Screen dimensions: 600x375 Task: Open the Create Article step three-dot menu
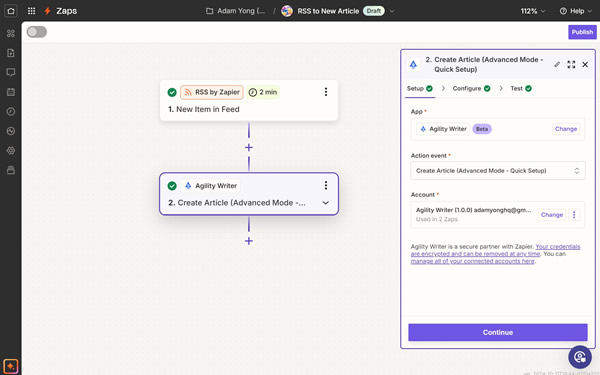(x=326, y=186)
